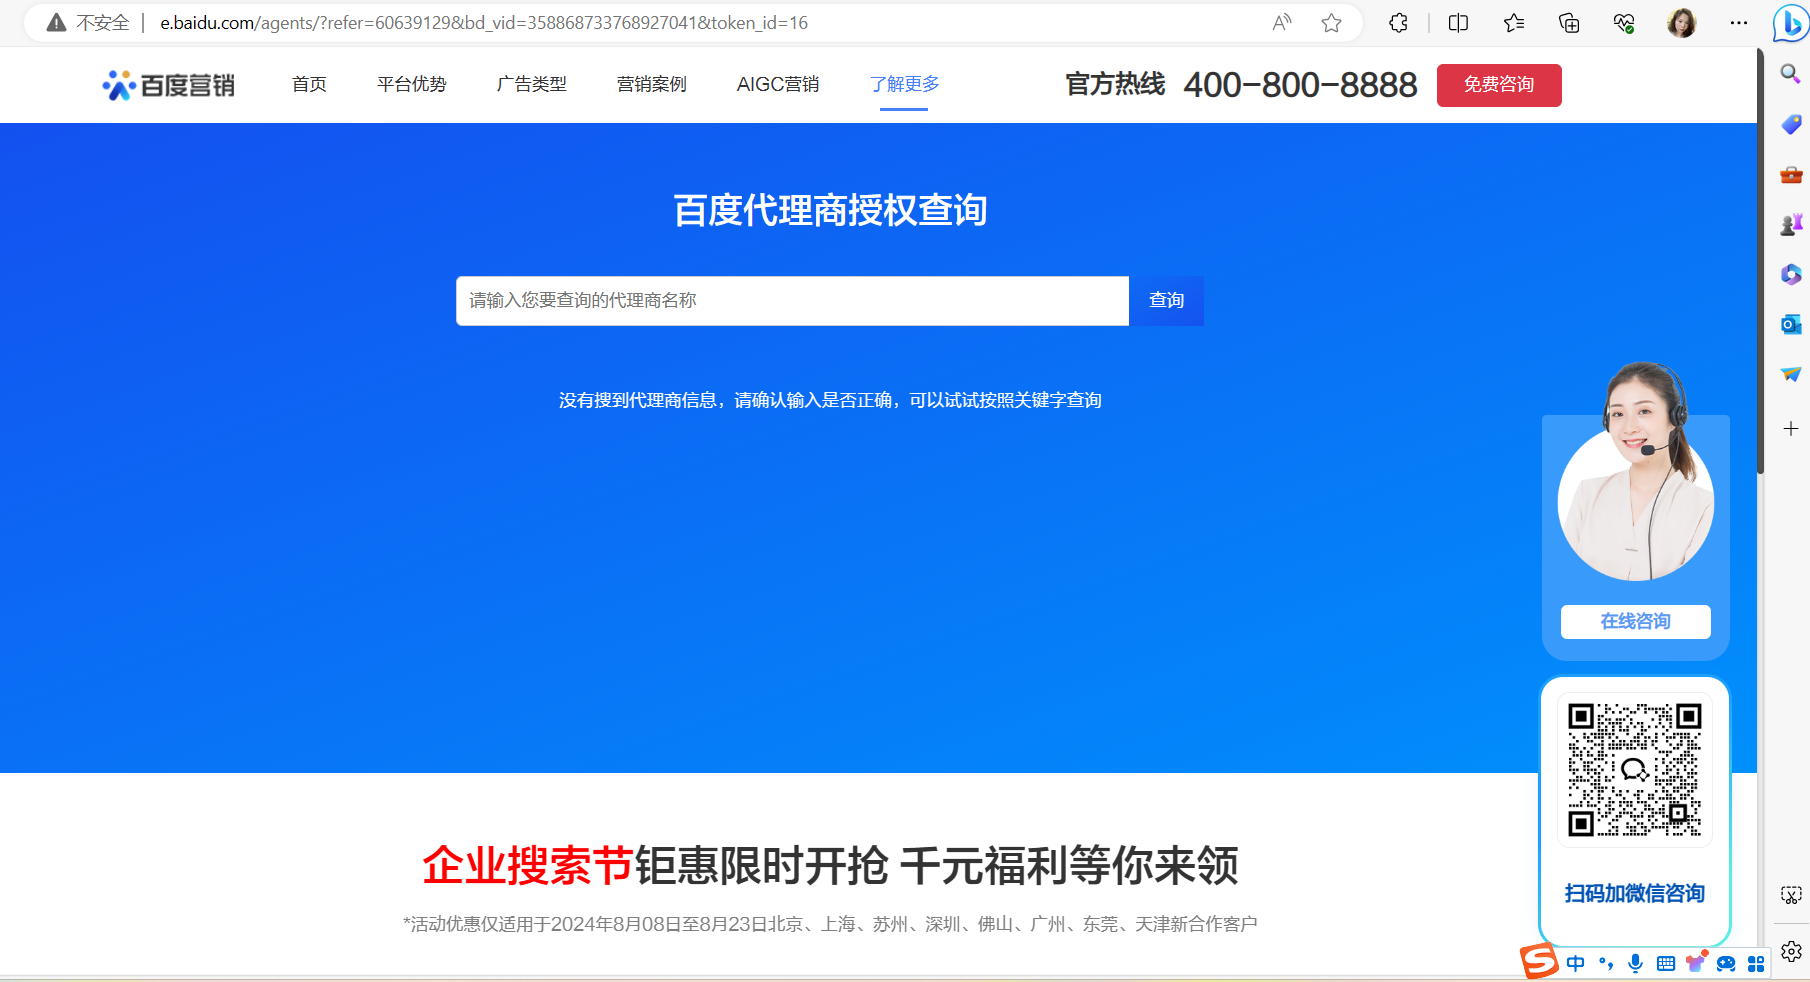Open the sidebar paper plane Drop icon
This screenshot has height=982, width=1810.
coord(1790,374)
